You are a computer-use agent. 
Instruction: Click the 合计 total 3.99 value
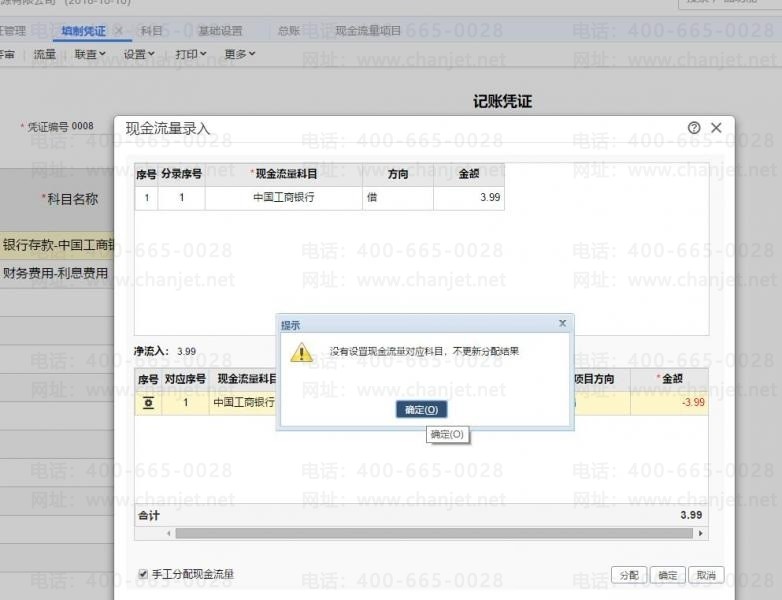(x=691, y=515)
